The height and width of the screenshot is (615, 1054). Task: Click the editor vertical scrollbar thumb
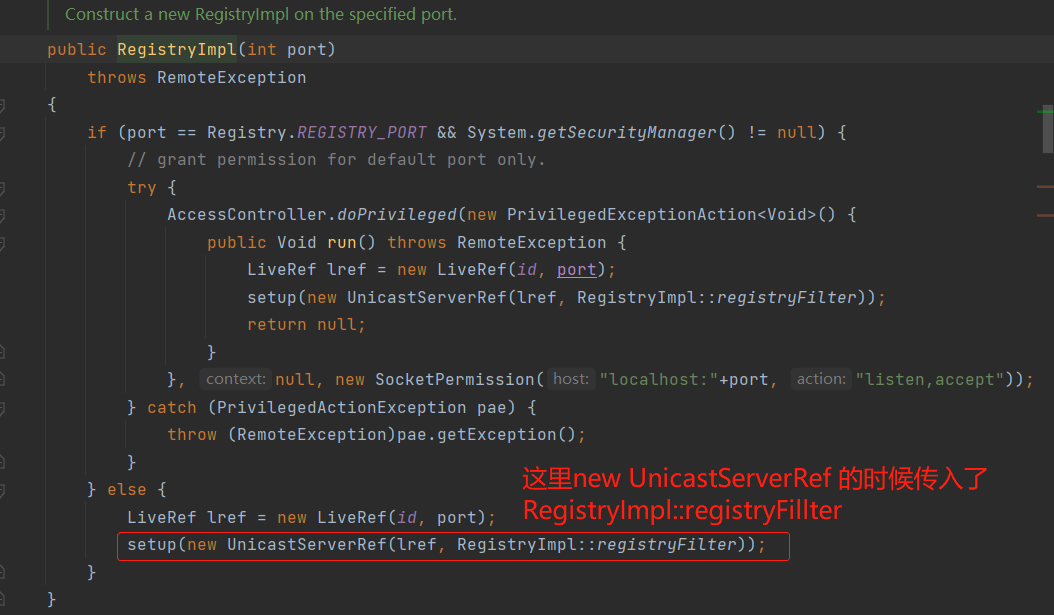coord(1048,130)
